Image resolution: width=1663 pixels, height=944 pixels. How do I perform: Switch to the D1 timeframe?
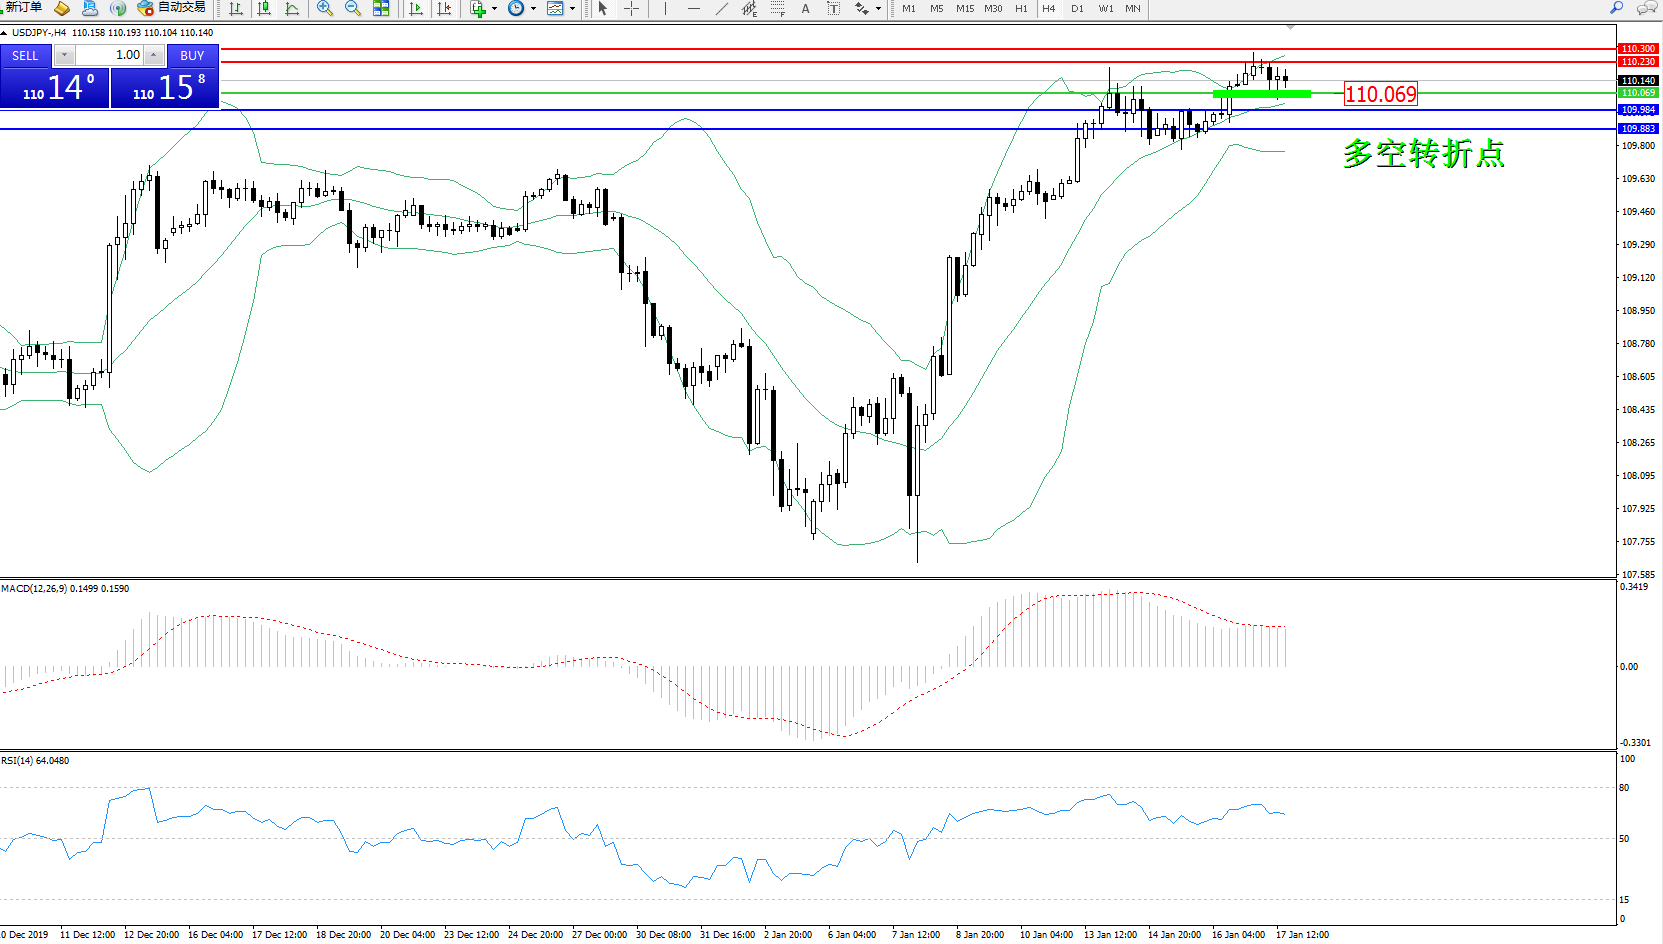[1077, 9]
